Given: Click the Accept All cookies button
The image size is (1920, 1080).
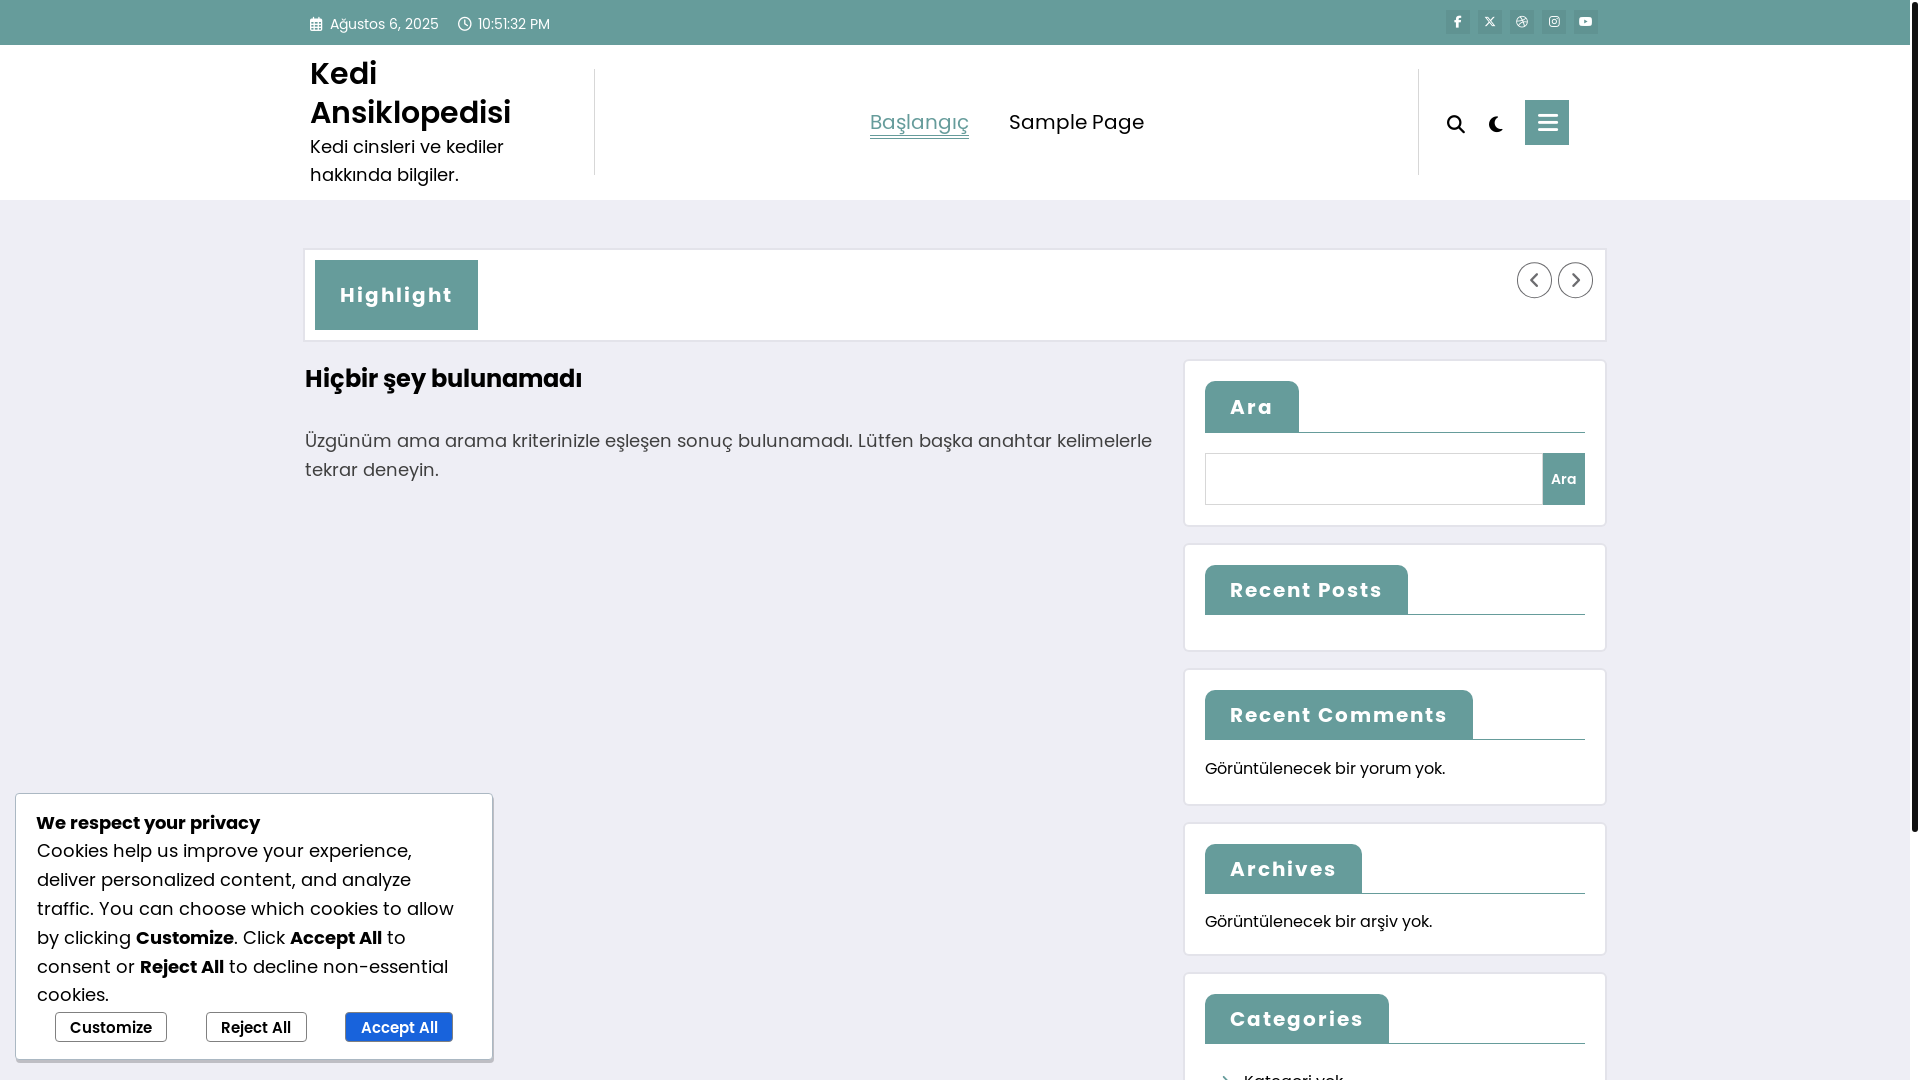Looking at the screenshot, I should click(x=399, y=1027).
